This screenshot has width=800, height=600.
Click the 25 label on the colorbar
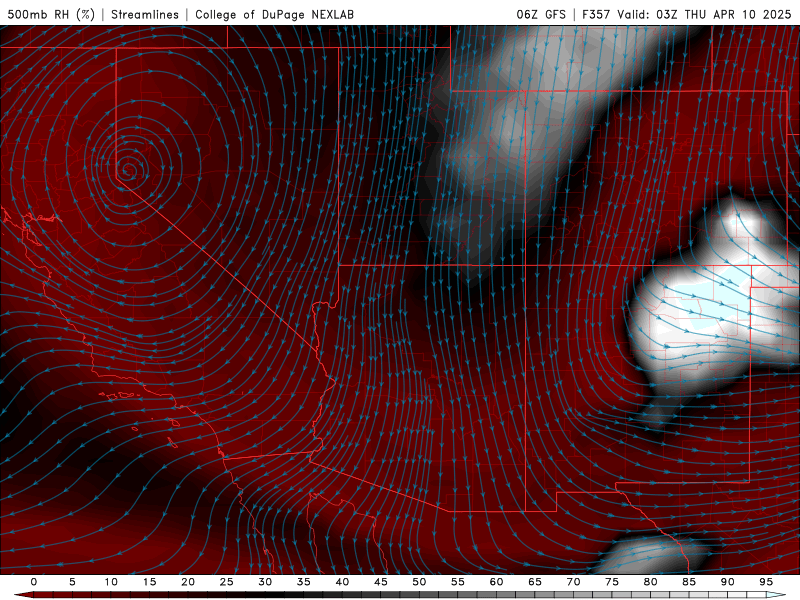pyautogui.click(x=227, y=582)
